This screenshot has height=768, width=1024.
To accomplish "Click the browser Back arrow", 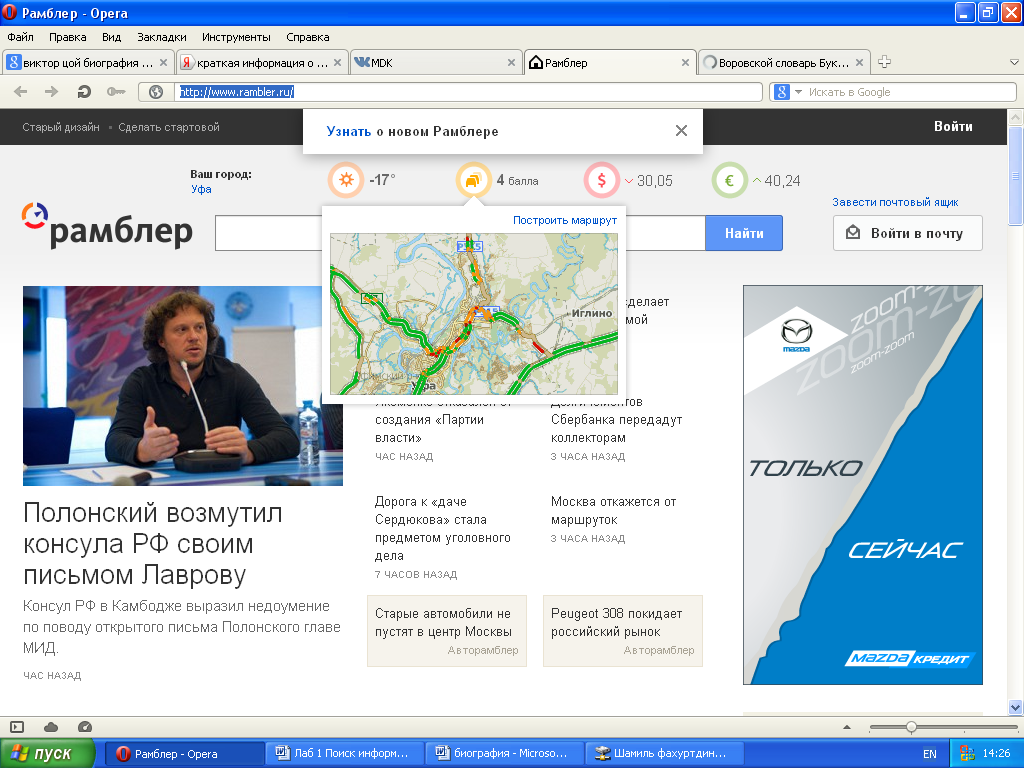I will (x=20, y=92).
